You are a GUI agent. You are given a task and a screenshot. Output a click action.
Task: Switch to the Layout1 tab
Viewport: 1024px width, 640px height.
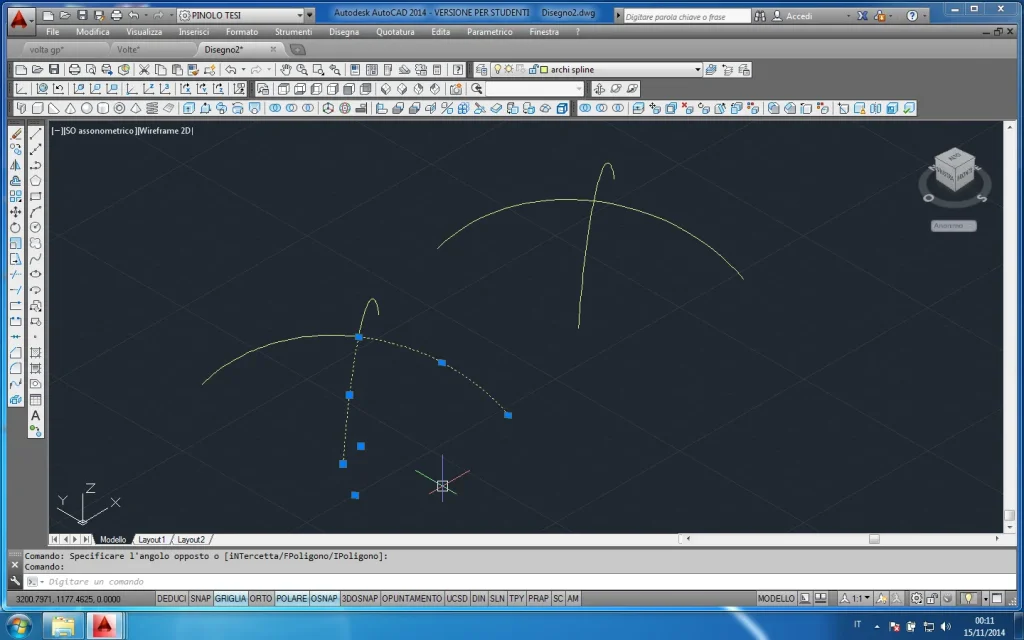tap(152, 539)
